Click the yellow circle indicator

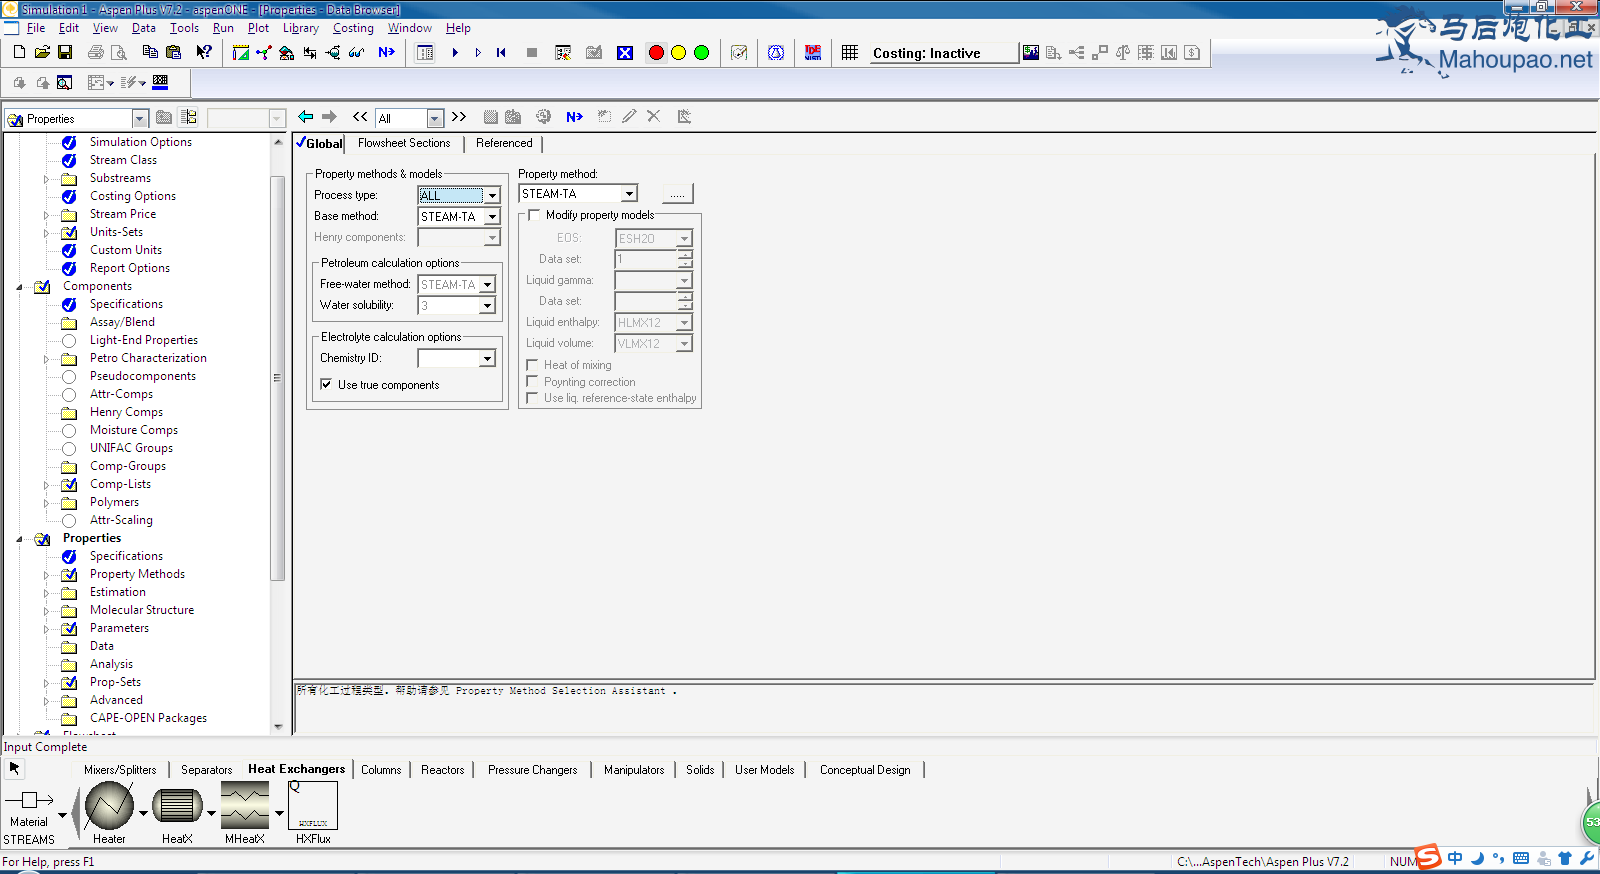(679, 53)
